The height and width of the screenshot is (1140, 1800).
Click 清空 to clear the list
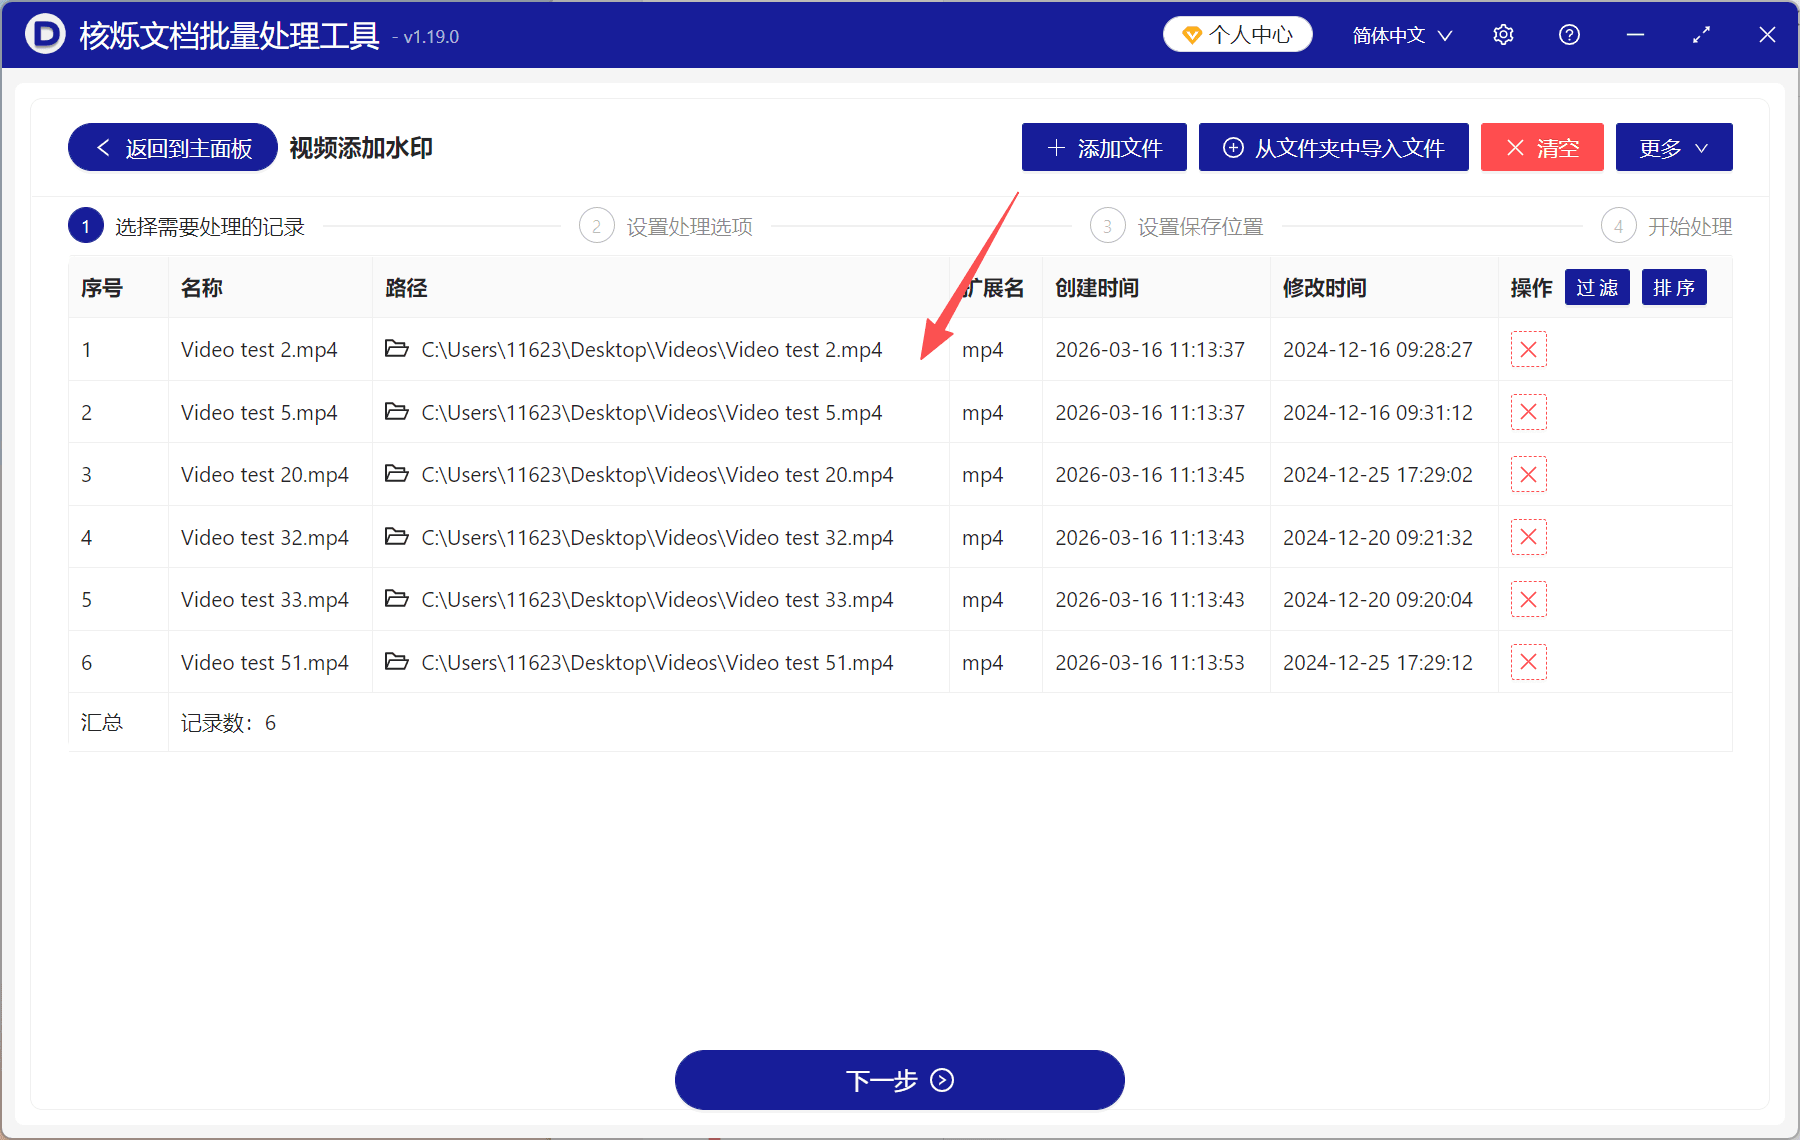(1542, 147)
